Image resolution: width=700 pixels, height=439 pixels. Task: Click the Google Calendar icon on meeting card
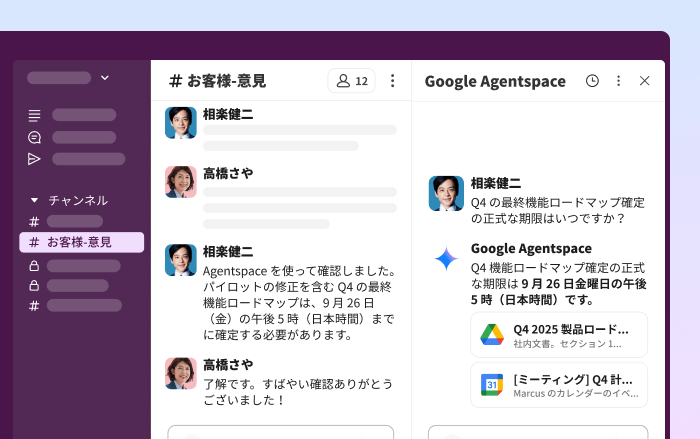tap(492, 385)
